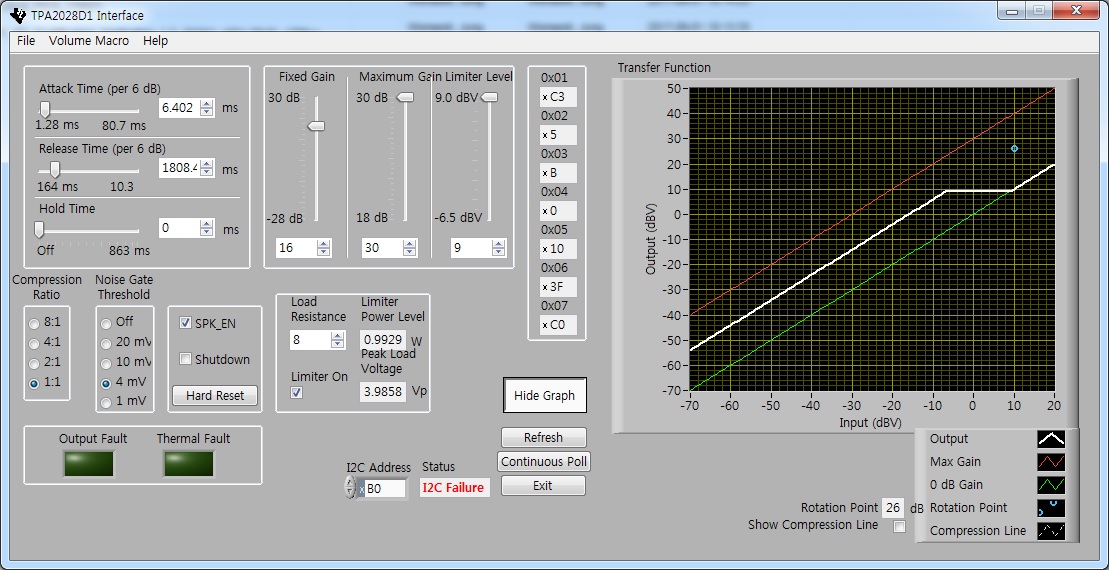Click the Release Time ms input field
This screenshot has height=570, width=1109.
point(180,168)
